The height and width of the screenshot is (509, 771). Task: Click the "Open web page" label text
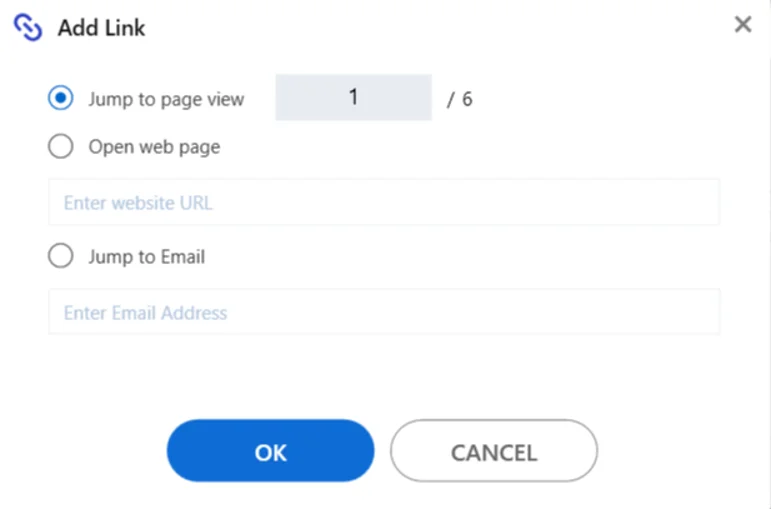click(x=154, y=147)
